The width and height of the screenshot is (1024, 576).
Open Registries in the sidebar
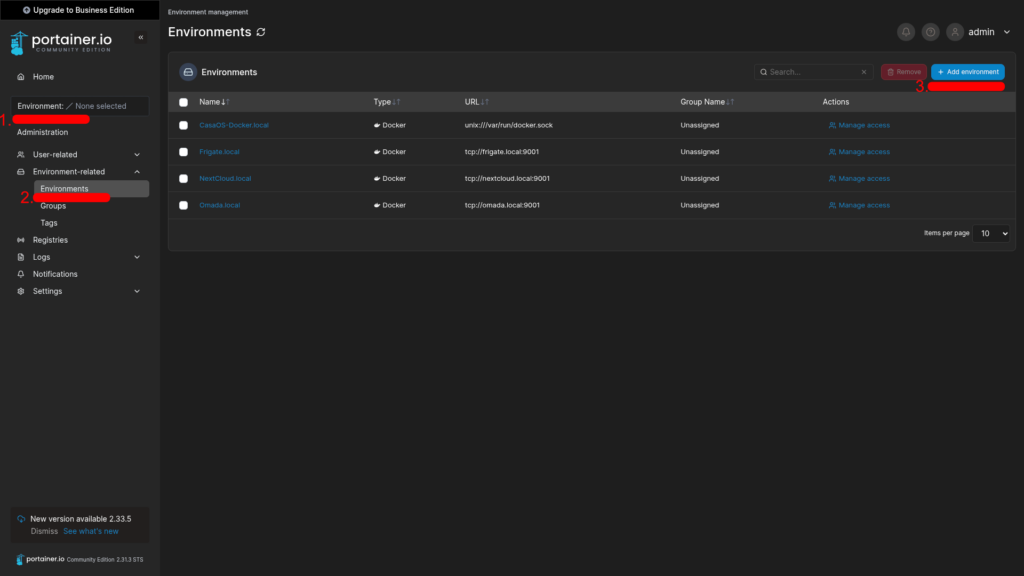(x=50, y=240)
